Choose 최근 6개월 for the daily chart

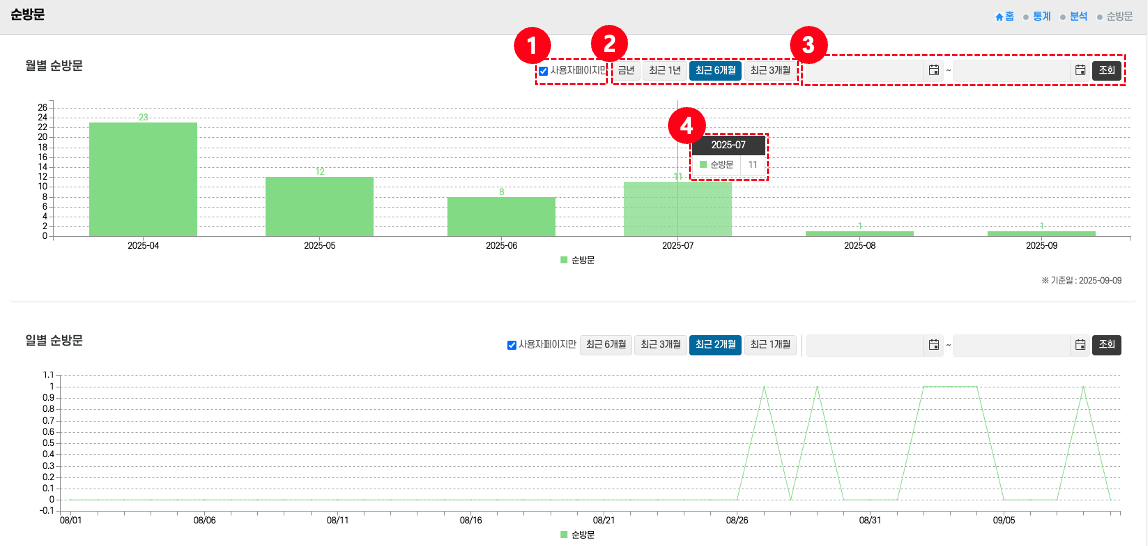point(606,345)
